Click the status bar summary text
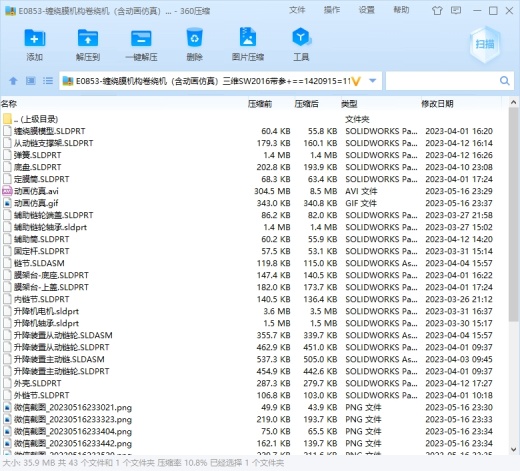Screen dimensions: 520x471 (x=143, y=463)
